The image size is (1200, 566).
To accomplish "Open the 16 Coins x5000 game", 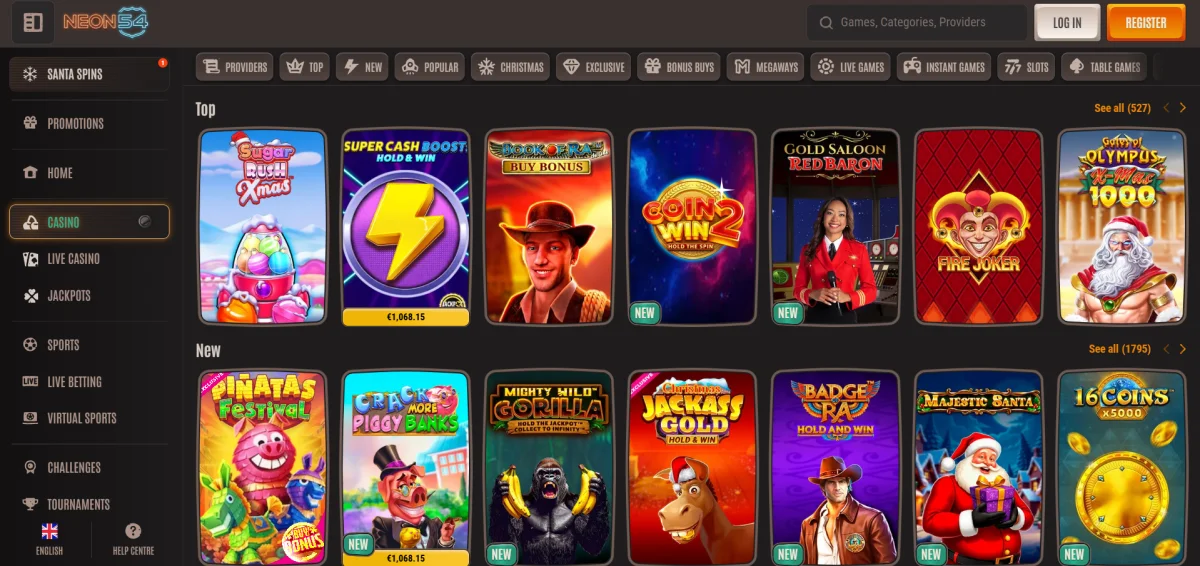I will 1122,468.
